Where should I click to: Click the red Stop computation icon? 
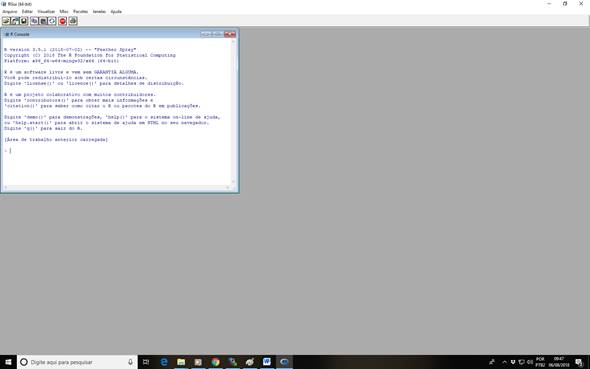(62, 21)
